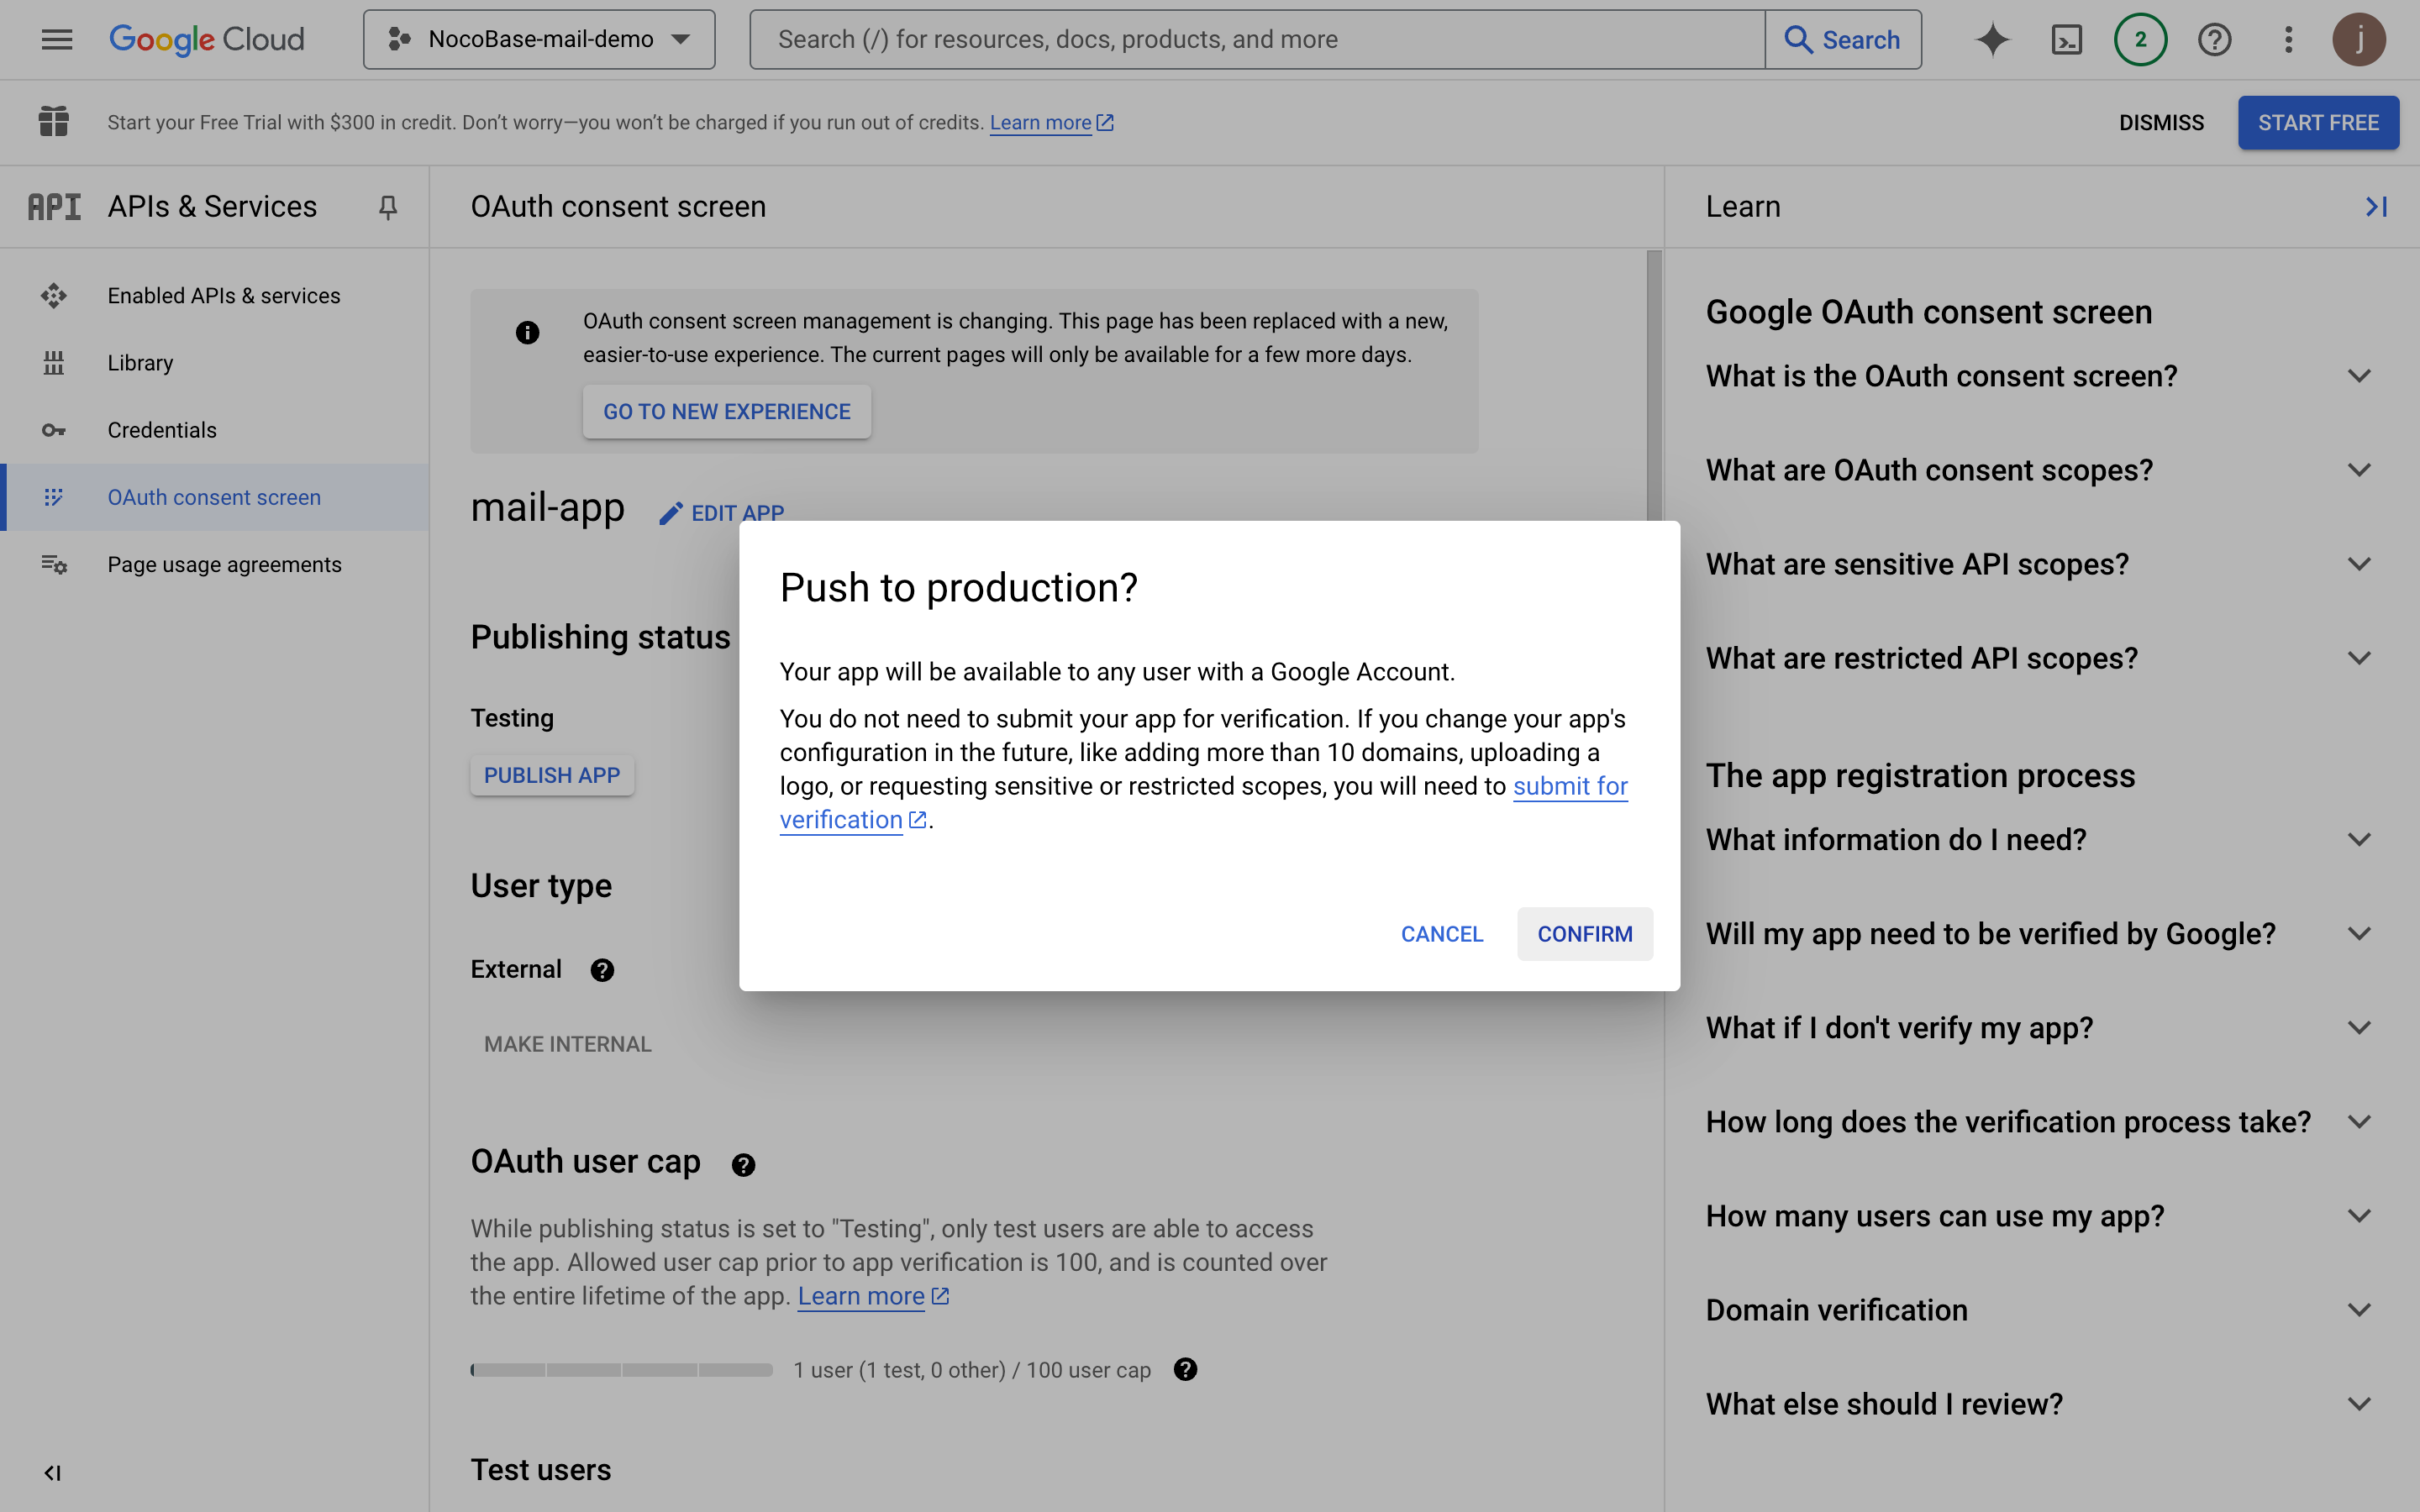Collapse the Learn side panel
The height and width of the screenshot is (1512, 2420).
coord(2377,206)
